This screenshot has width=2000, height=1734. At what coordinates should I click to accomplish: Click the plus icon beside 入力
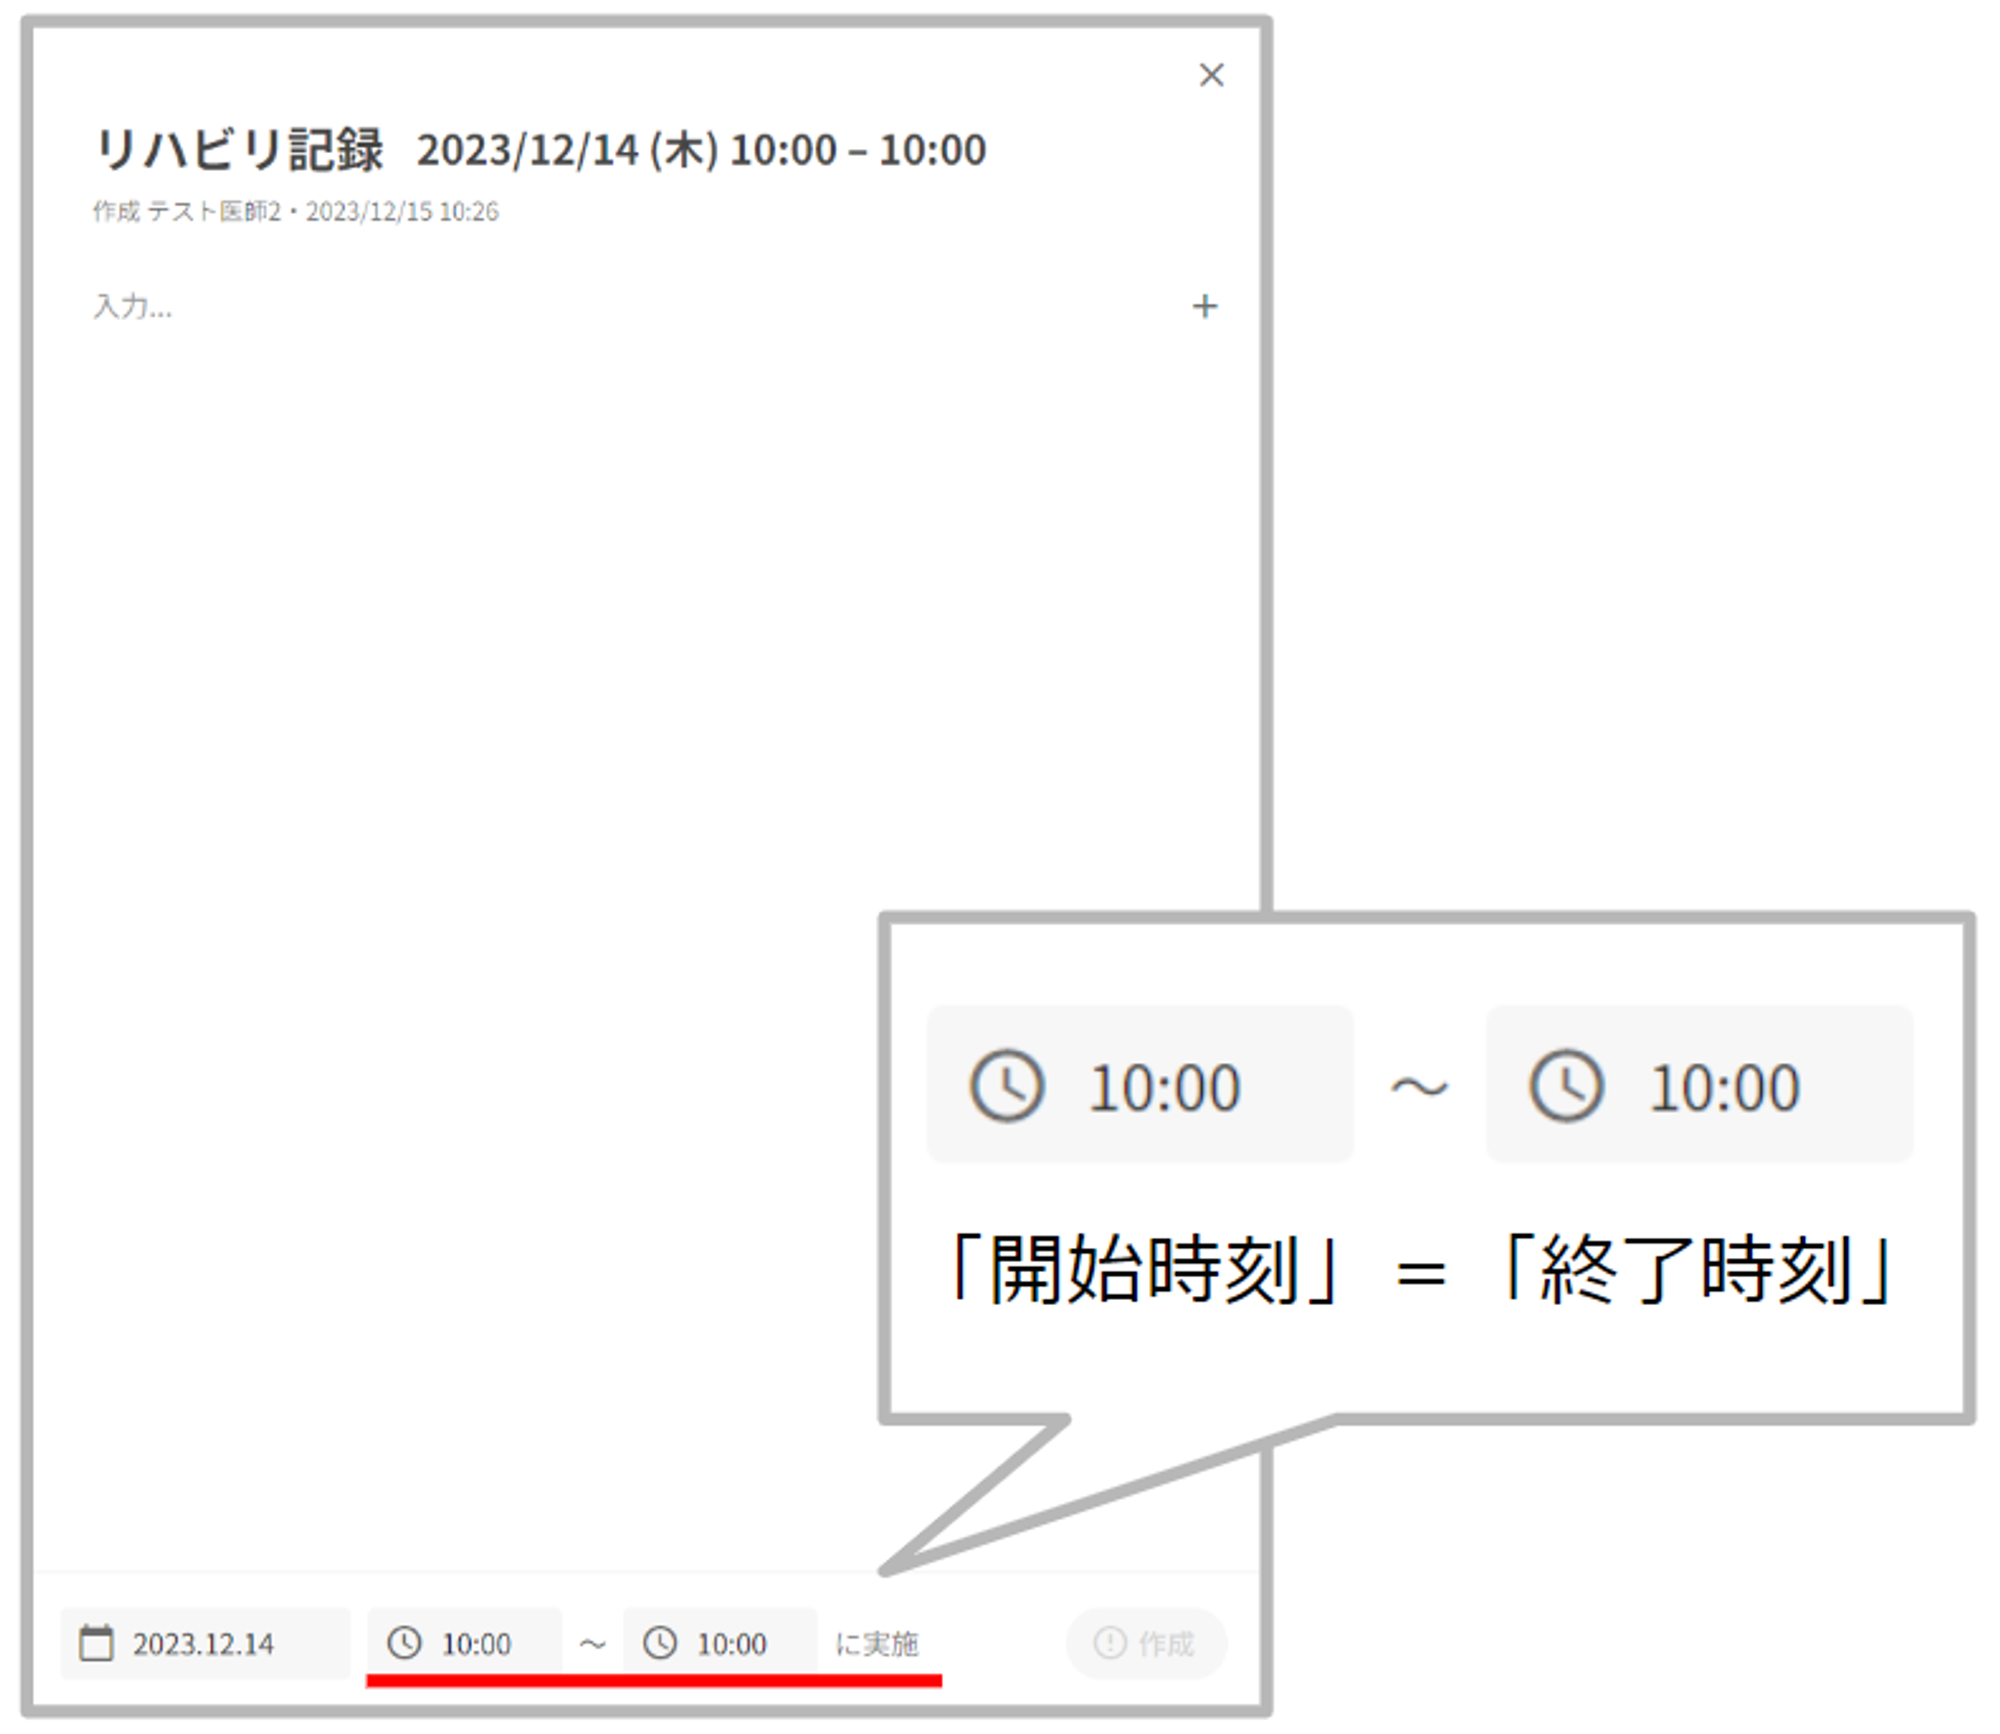(1205, 306)
